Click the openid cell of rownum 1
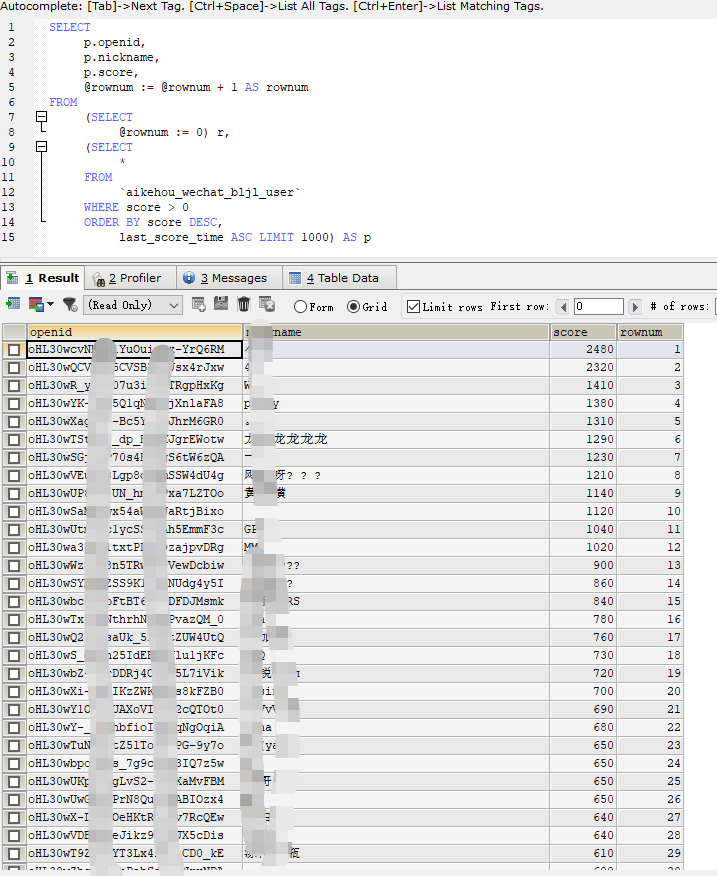Viewport: 717px width, 876px height. click(134, 349)
